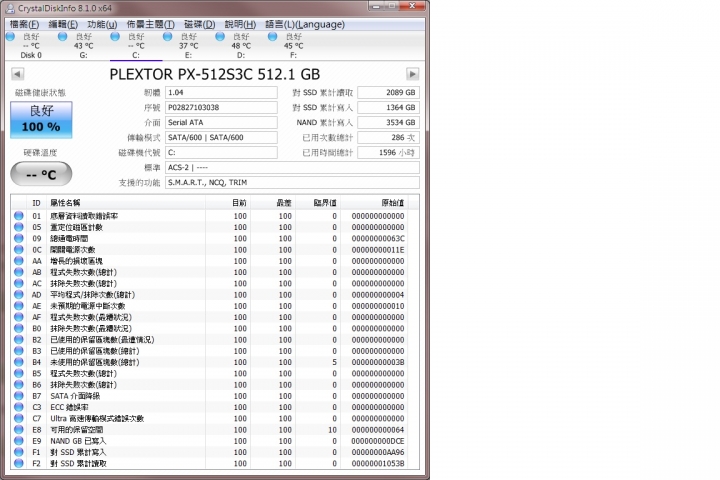Click the total host writes value 1364 GB

coord(388,107)
